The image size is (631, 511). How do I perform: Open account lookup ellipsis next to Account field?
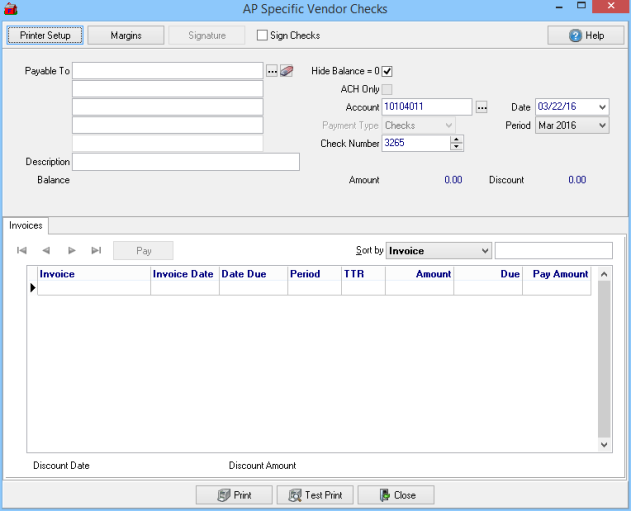[x=481, y=107]
